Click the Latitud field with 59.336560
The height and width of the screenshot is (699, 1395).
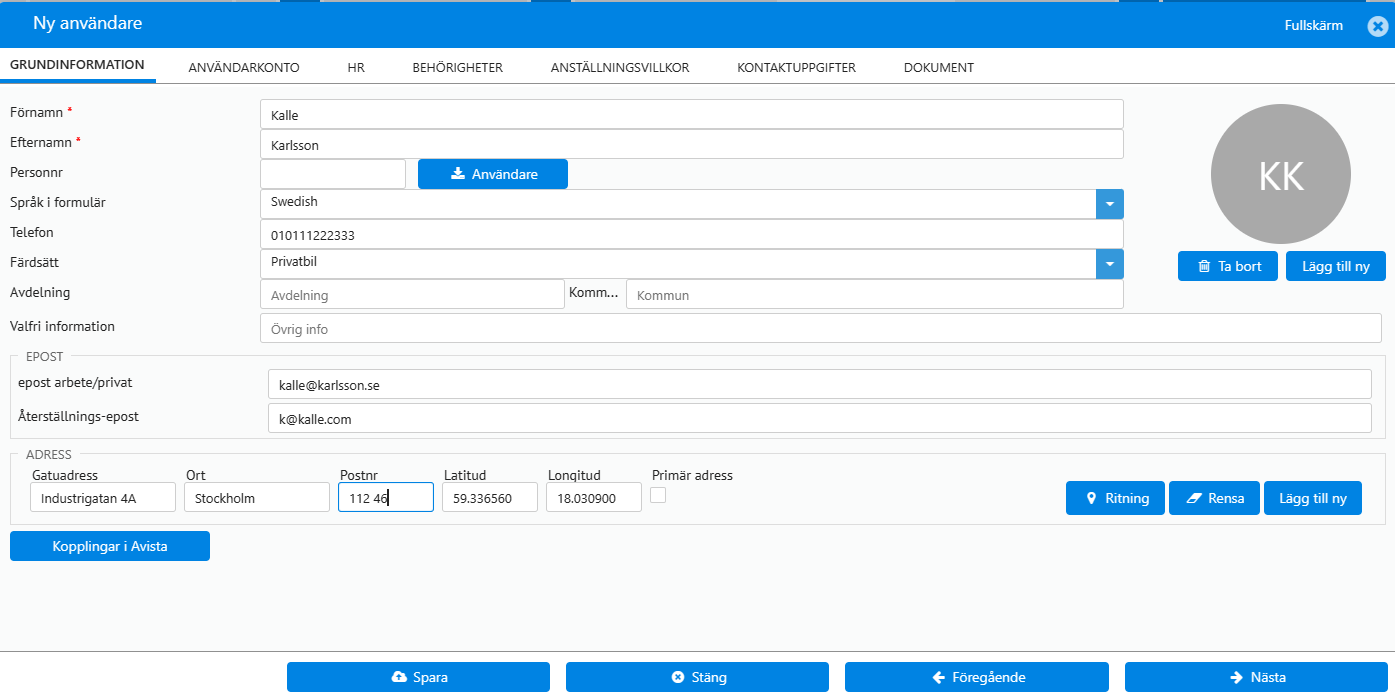[x=489, y=497]
